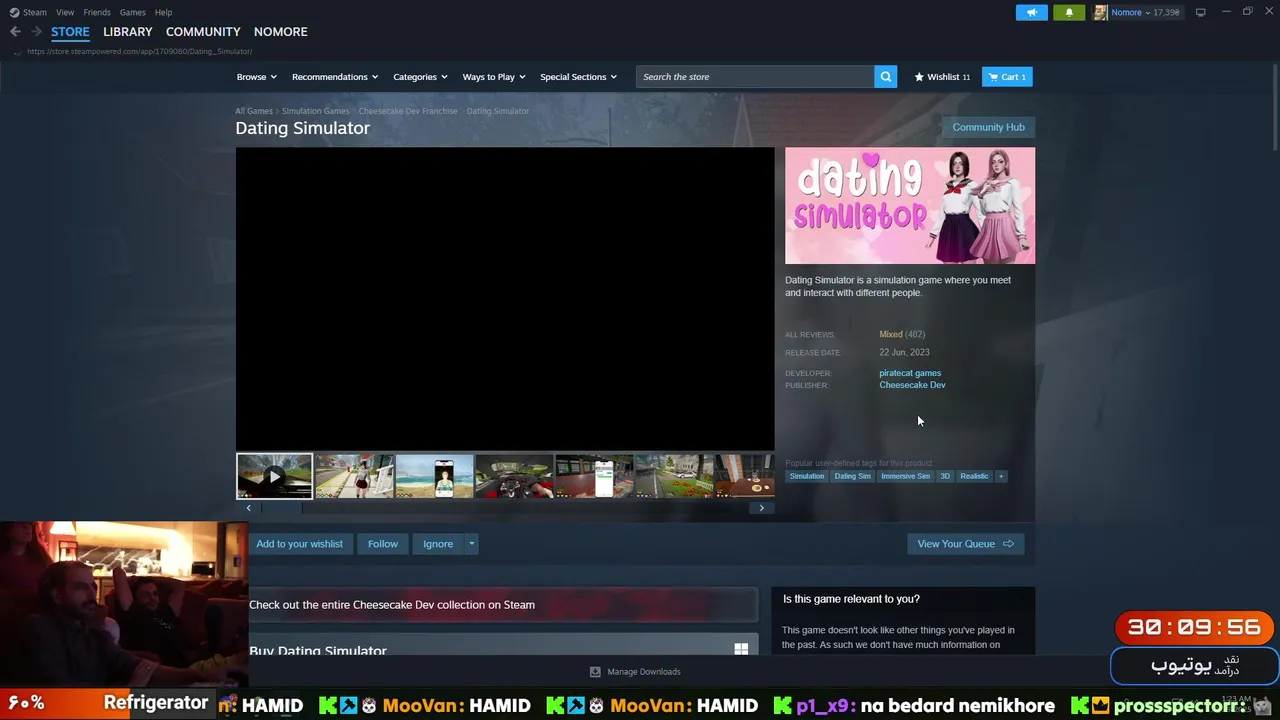1280x720 pixels.
Task: Click the Big Picture mode monitor icon
Action: [1201, 12]
